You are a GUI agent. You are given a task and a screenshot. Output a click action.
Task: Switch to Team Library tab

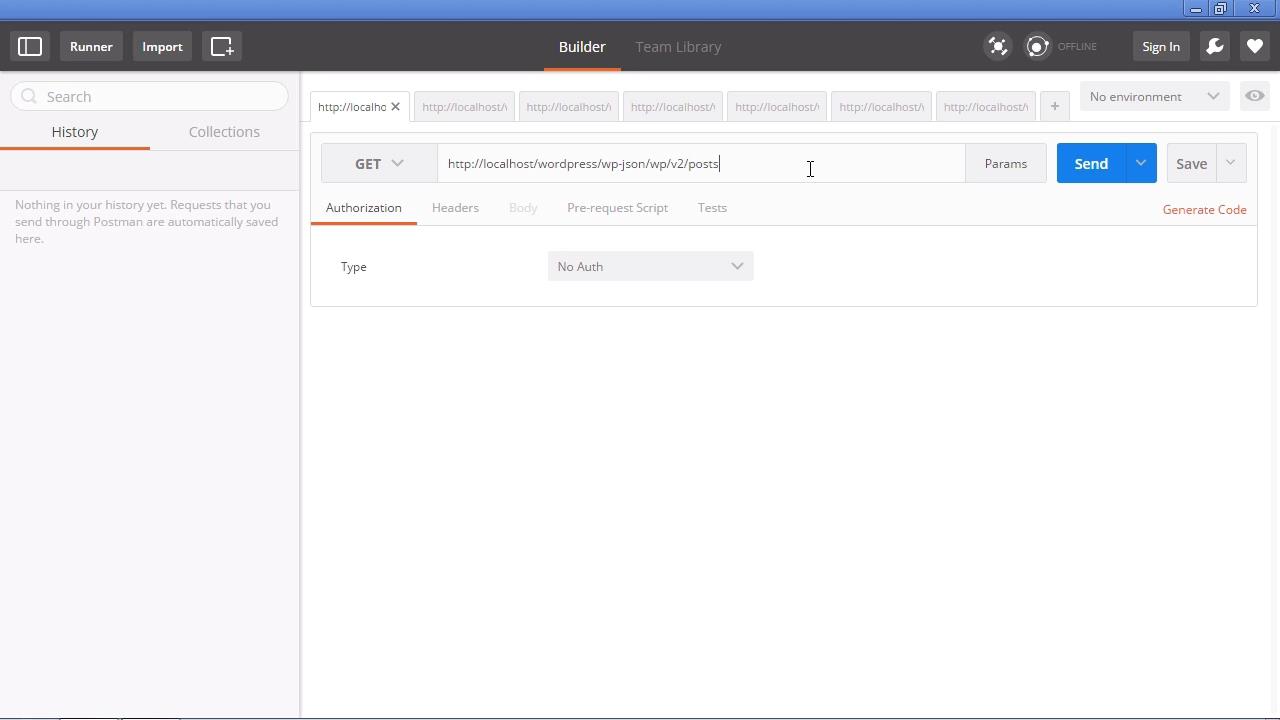point(678,47)
